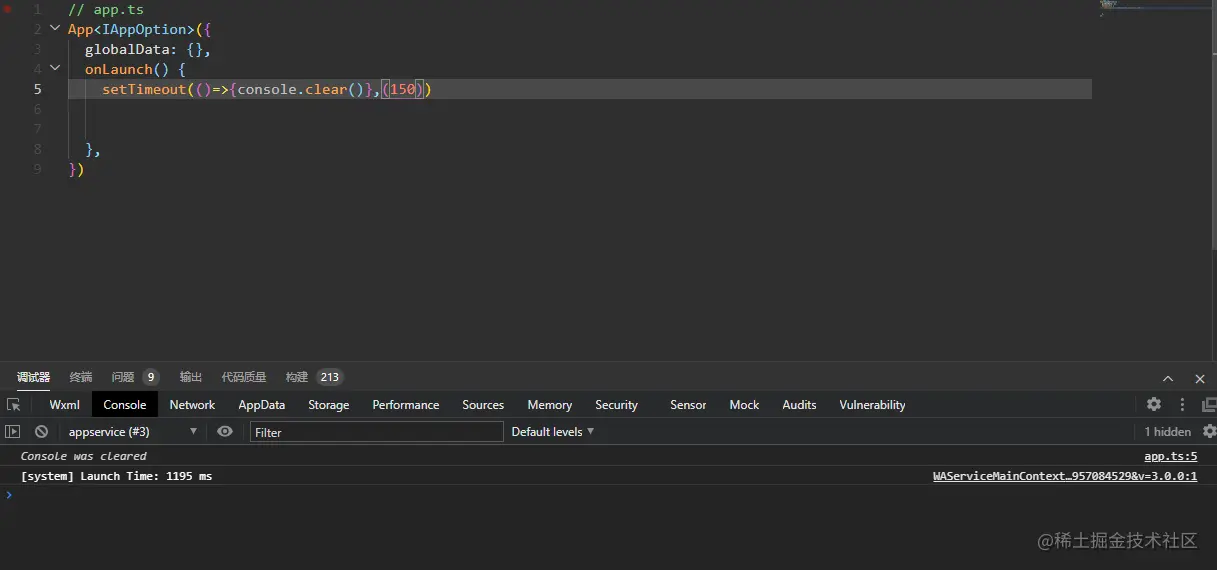Viewport: 1217px width, 570px height.
Task: Collapse the onLaunch fold arrow on line 4
Action: [55, 69]
